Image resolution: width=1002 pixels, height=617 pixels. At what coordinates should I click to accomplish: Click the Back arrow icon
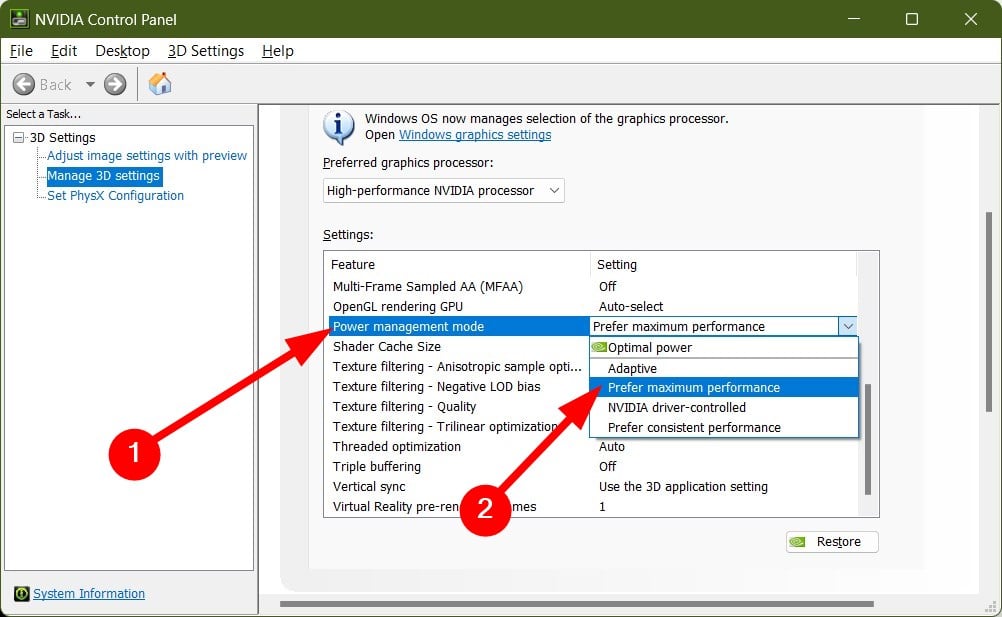click(24, 84)
